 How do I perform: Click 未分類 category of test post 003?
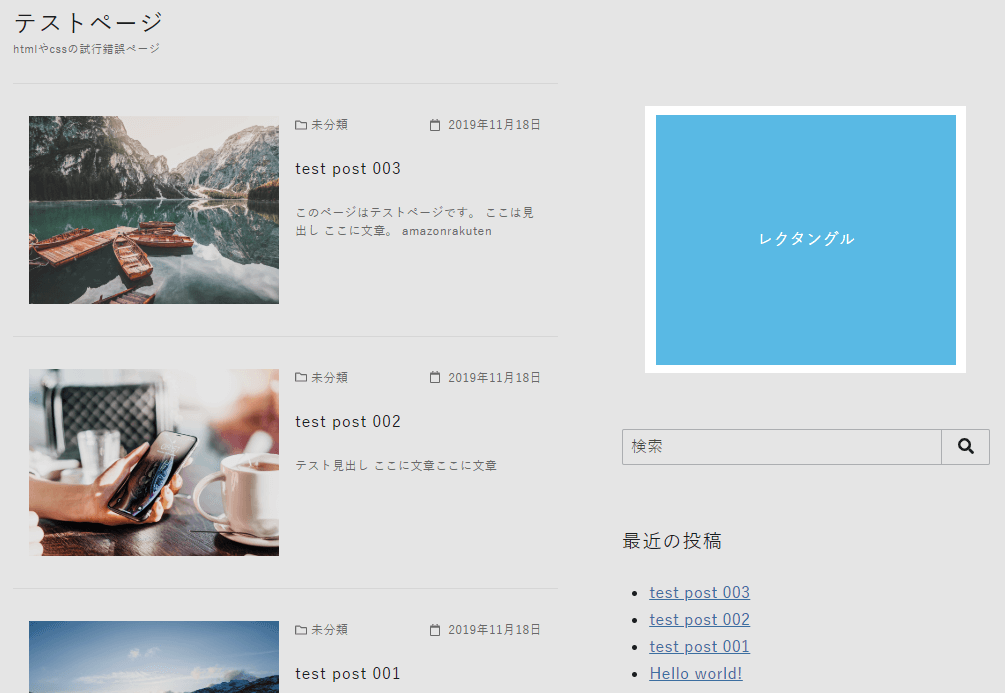[329, 125]
